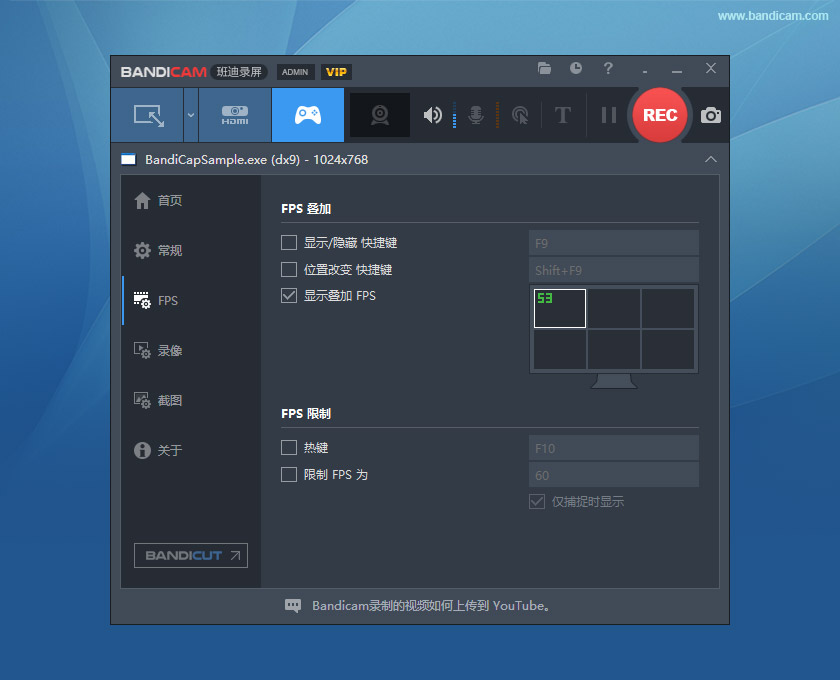Click the ADMIN badge

tap(295, 72)
